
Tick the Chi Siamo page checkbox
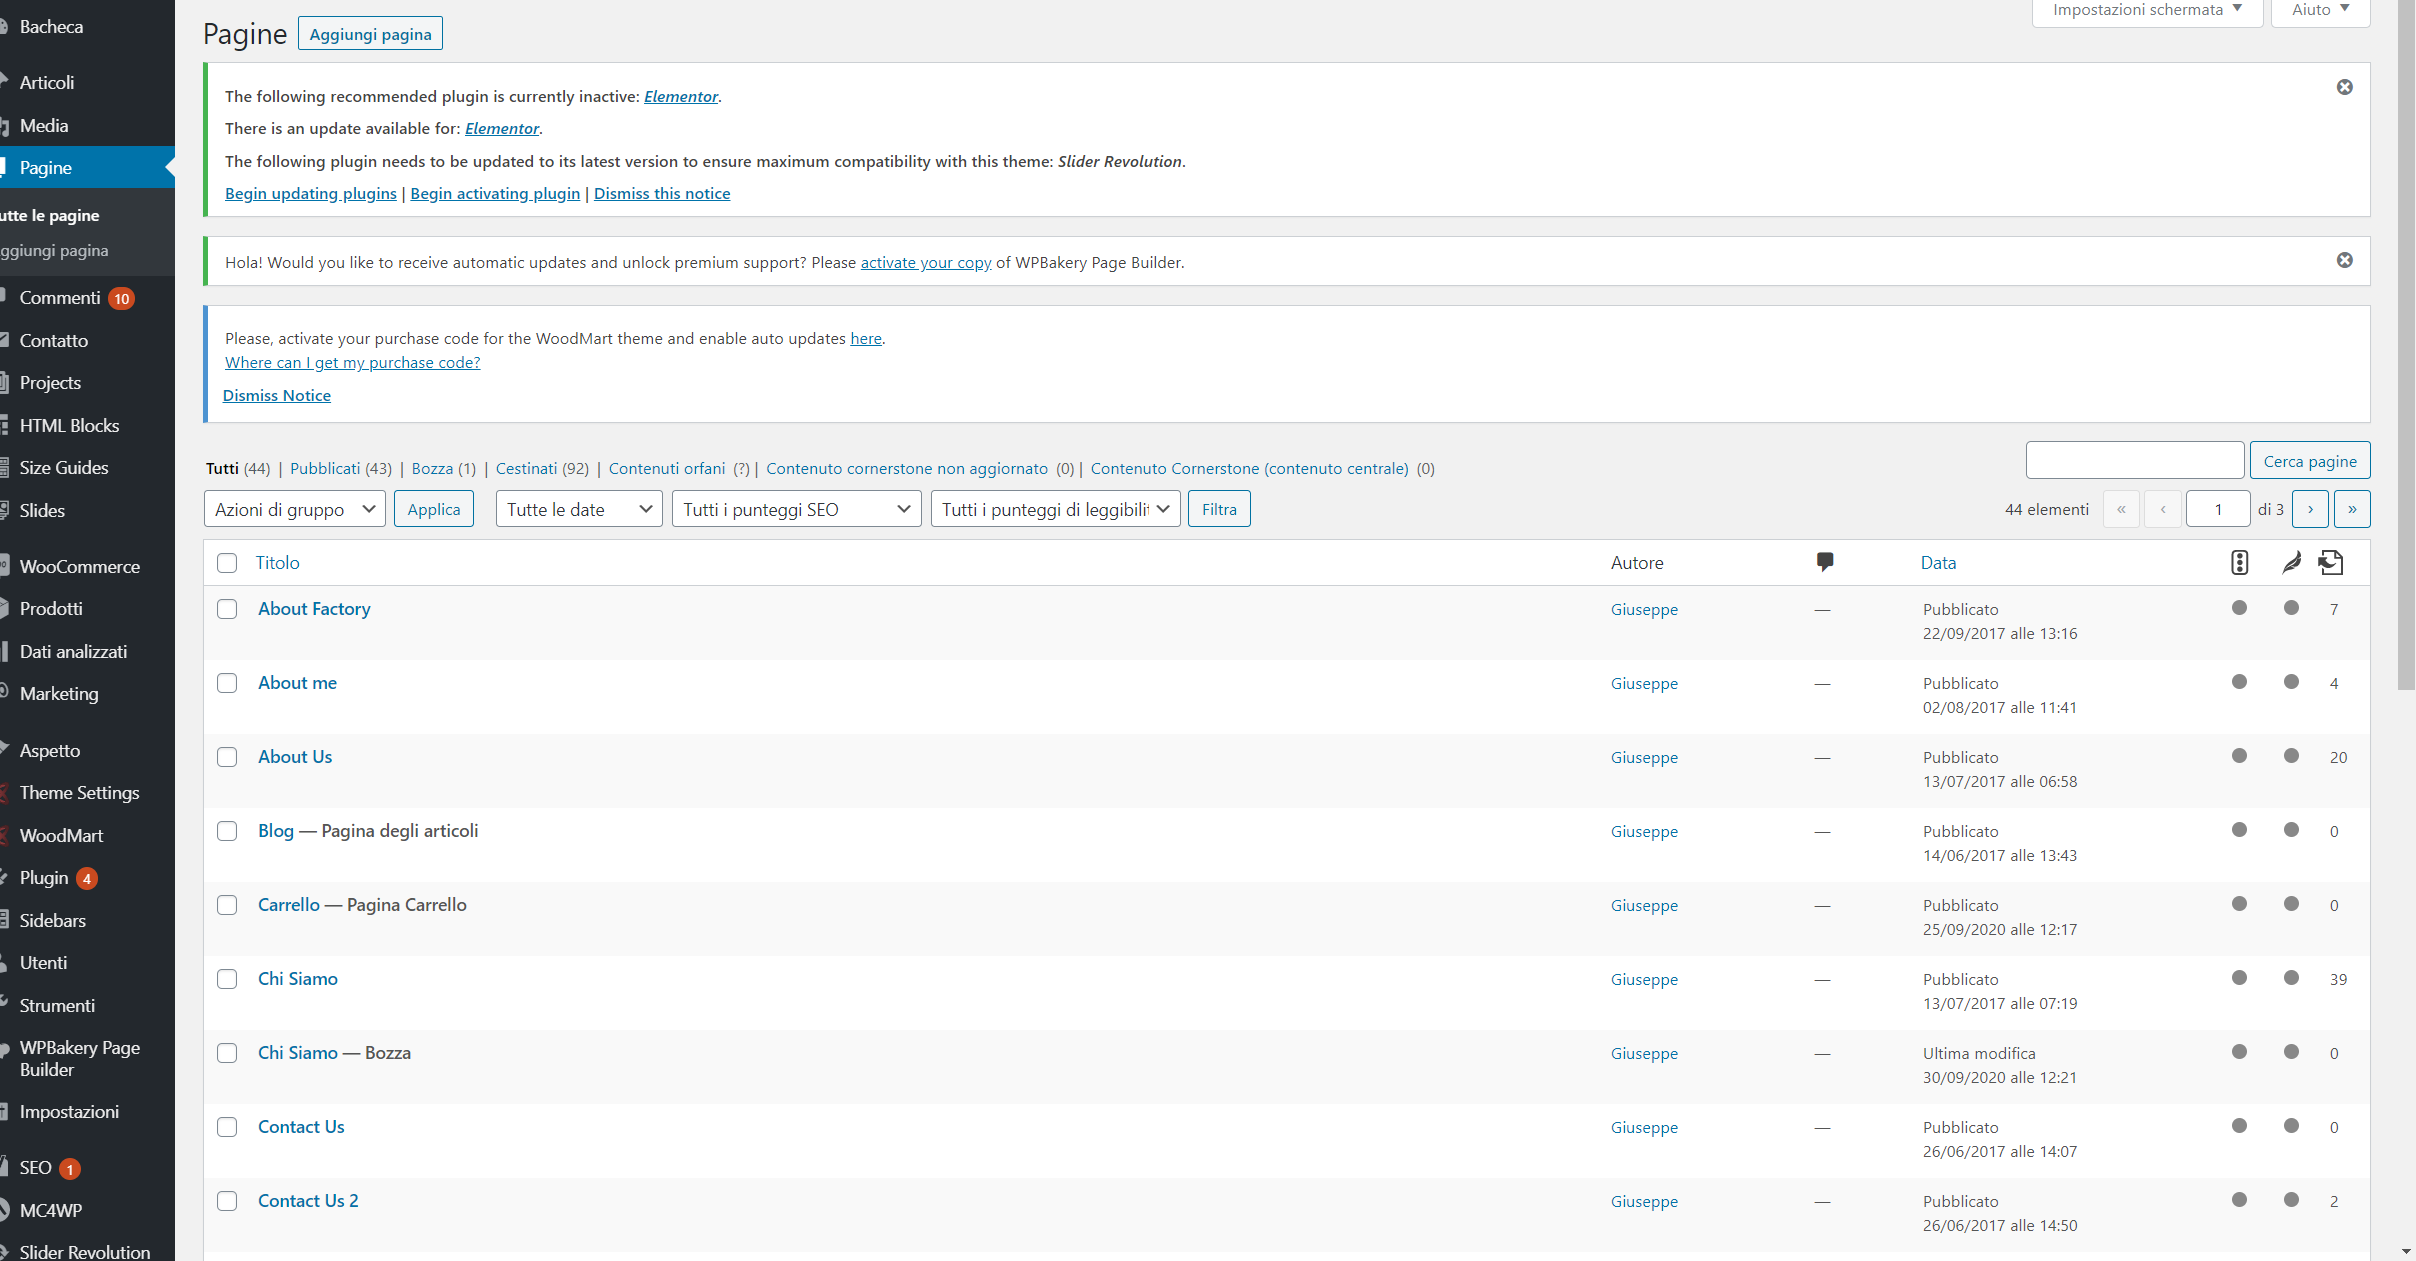227,979
